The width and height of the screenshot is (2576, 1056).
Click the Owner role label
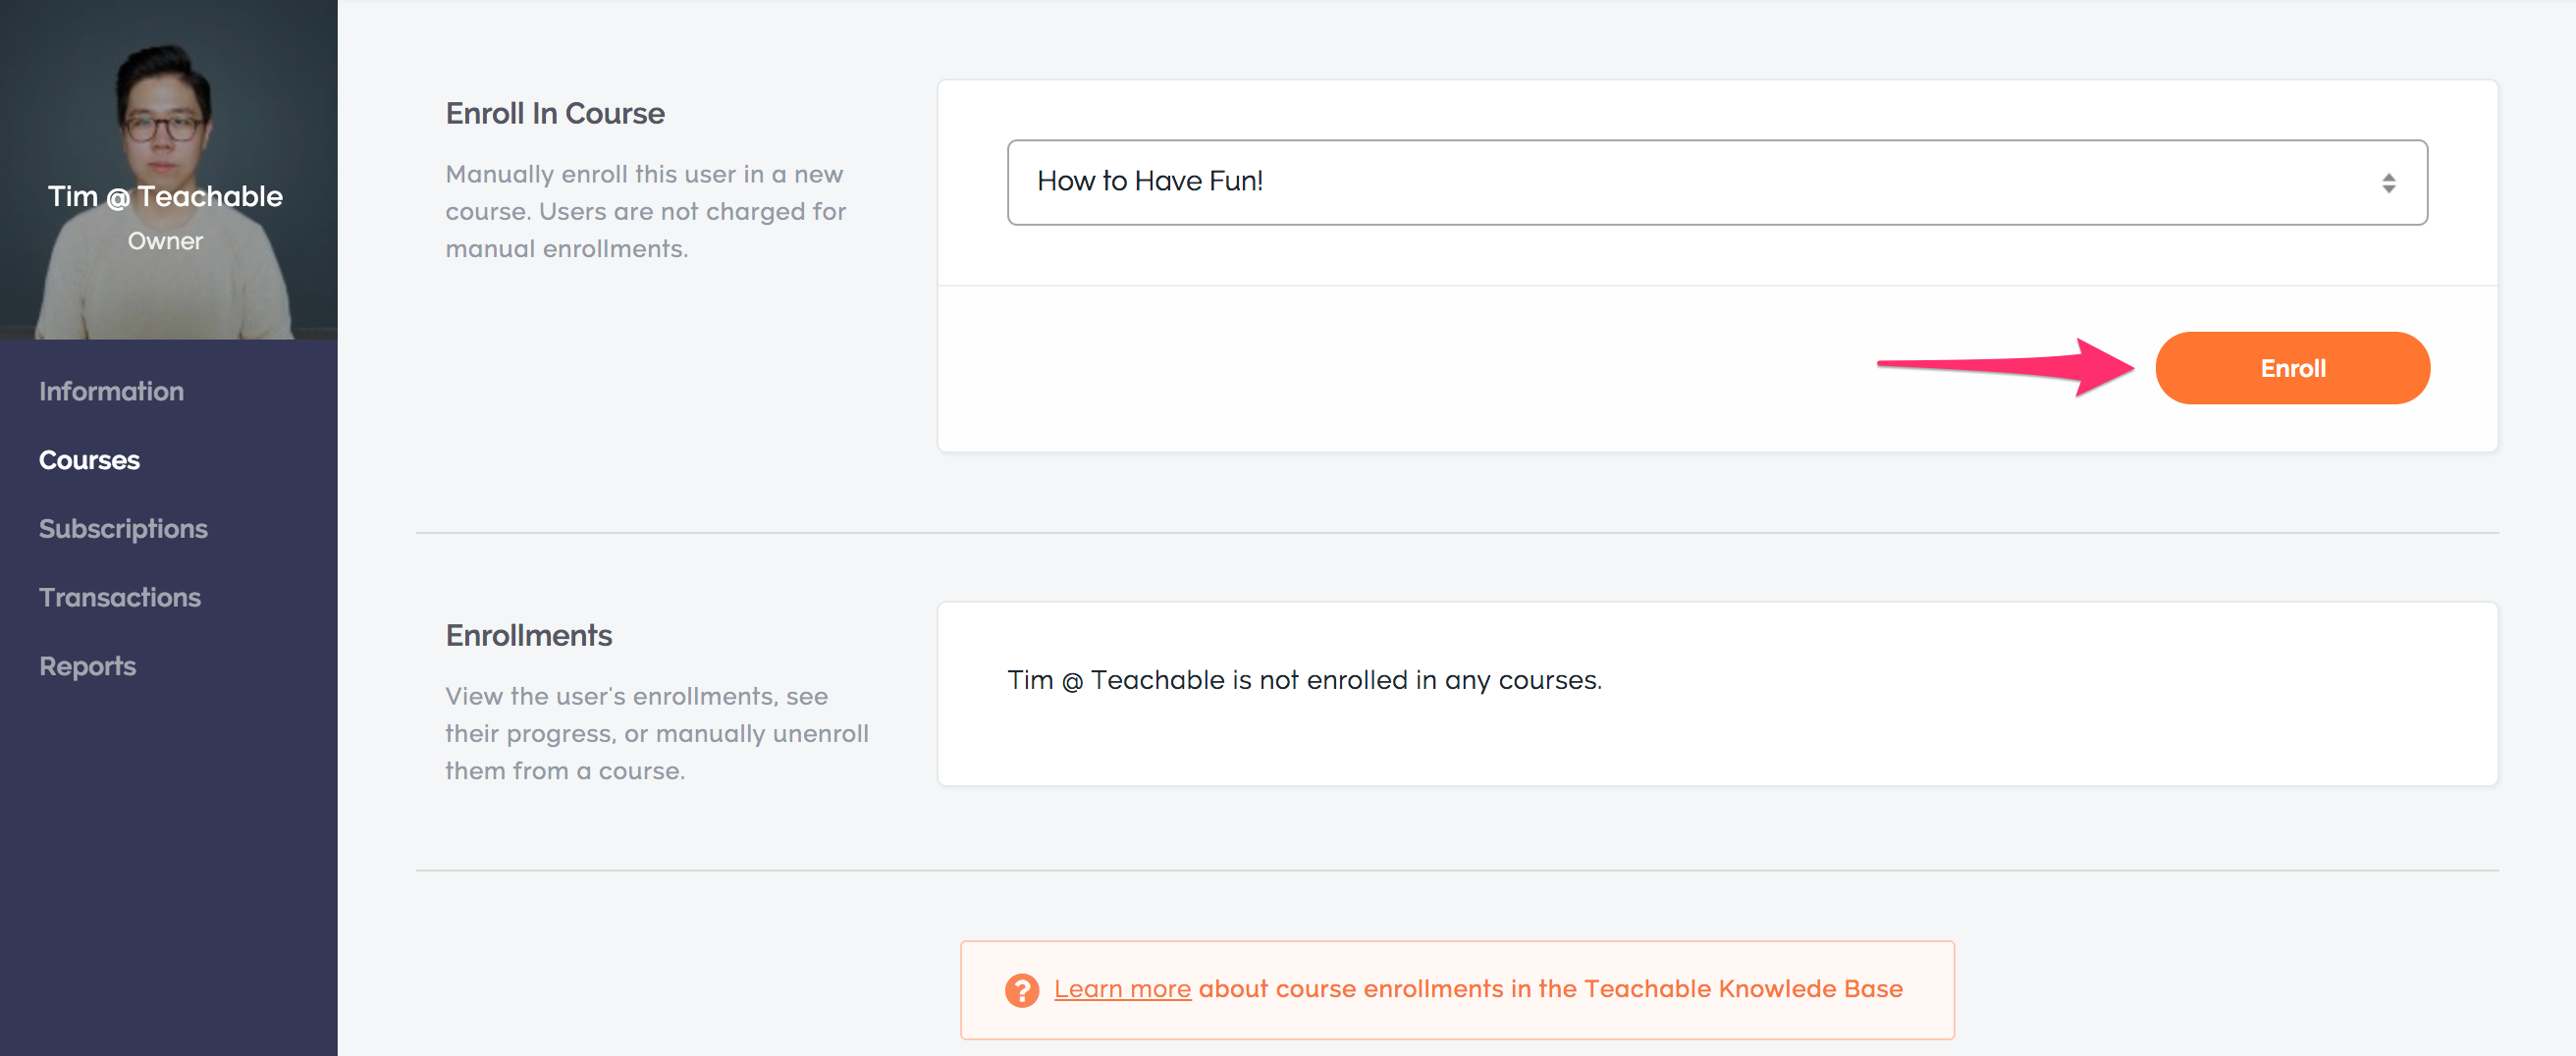[x=165, y=241]
